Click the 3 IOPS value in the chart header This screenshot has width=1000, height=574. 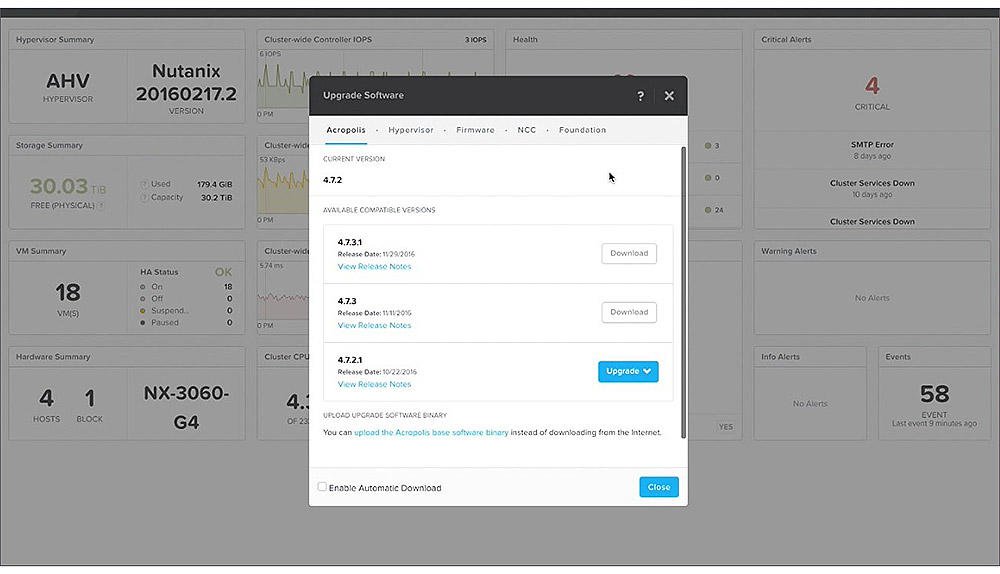(x=475, y=40)
